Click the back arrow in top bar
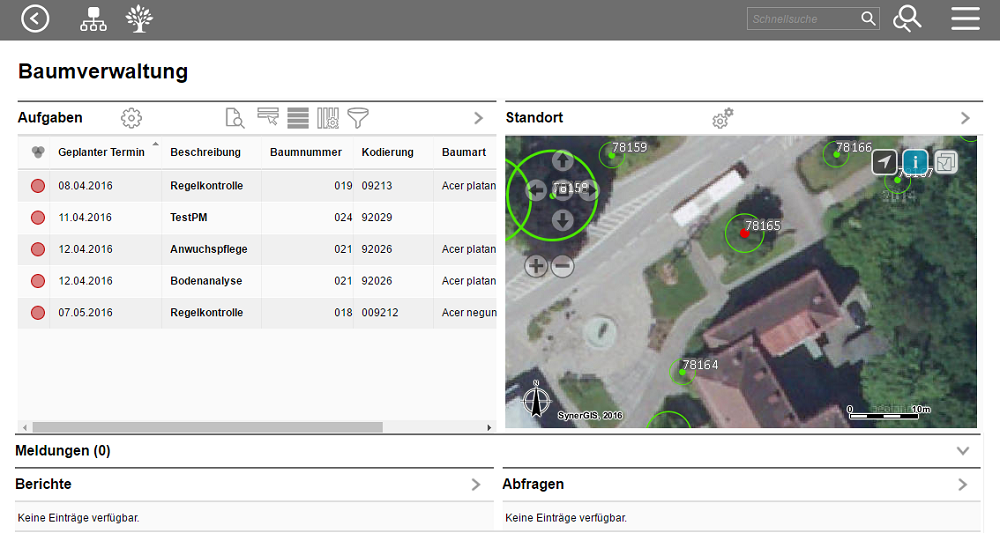Viewport: 1000px width, 533px height. tap(35, 19)
